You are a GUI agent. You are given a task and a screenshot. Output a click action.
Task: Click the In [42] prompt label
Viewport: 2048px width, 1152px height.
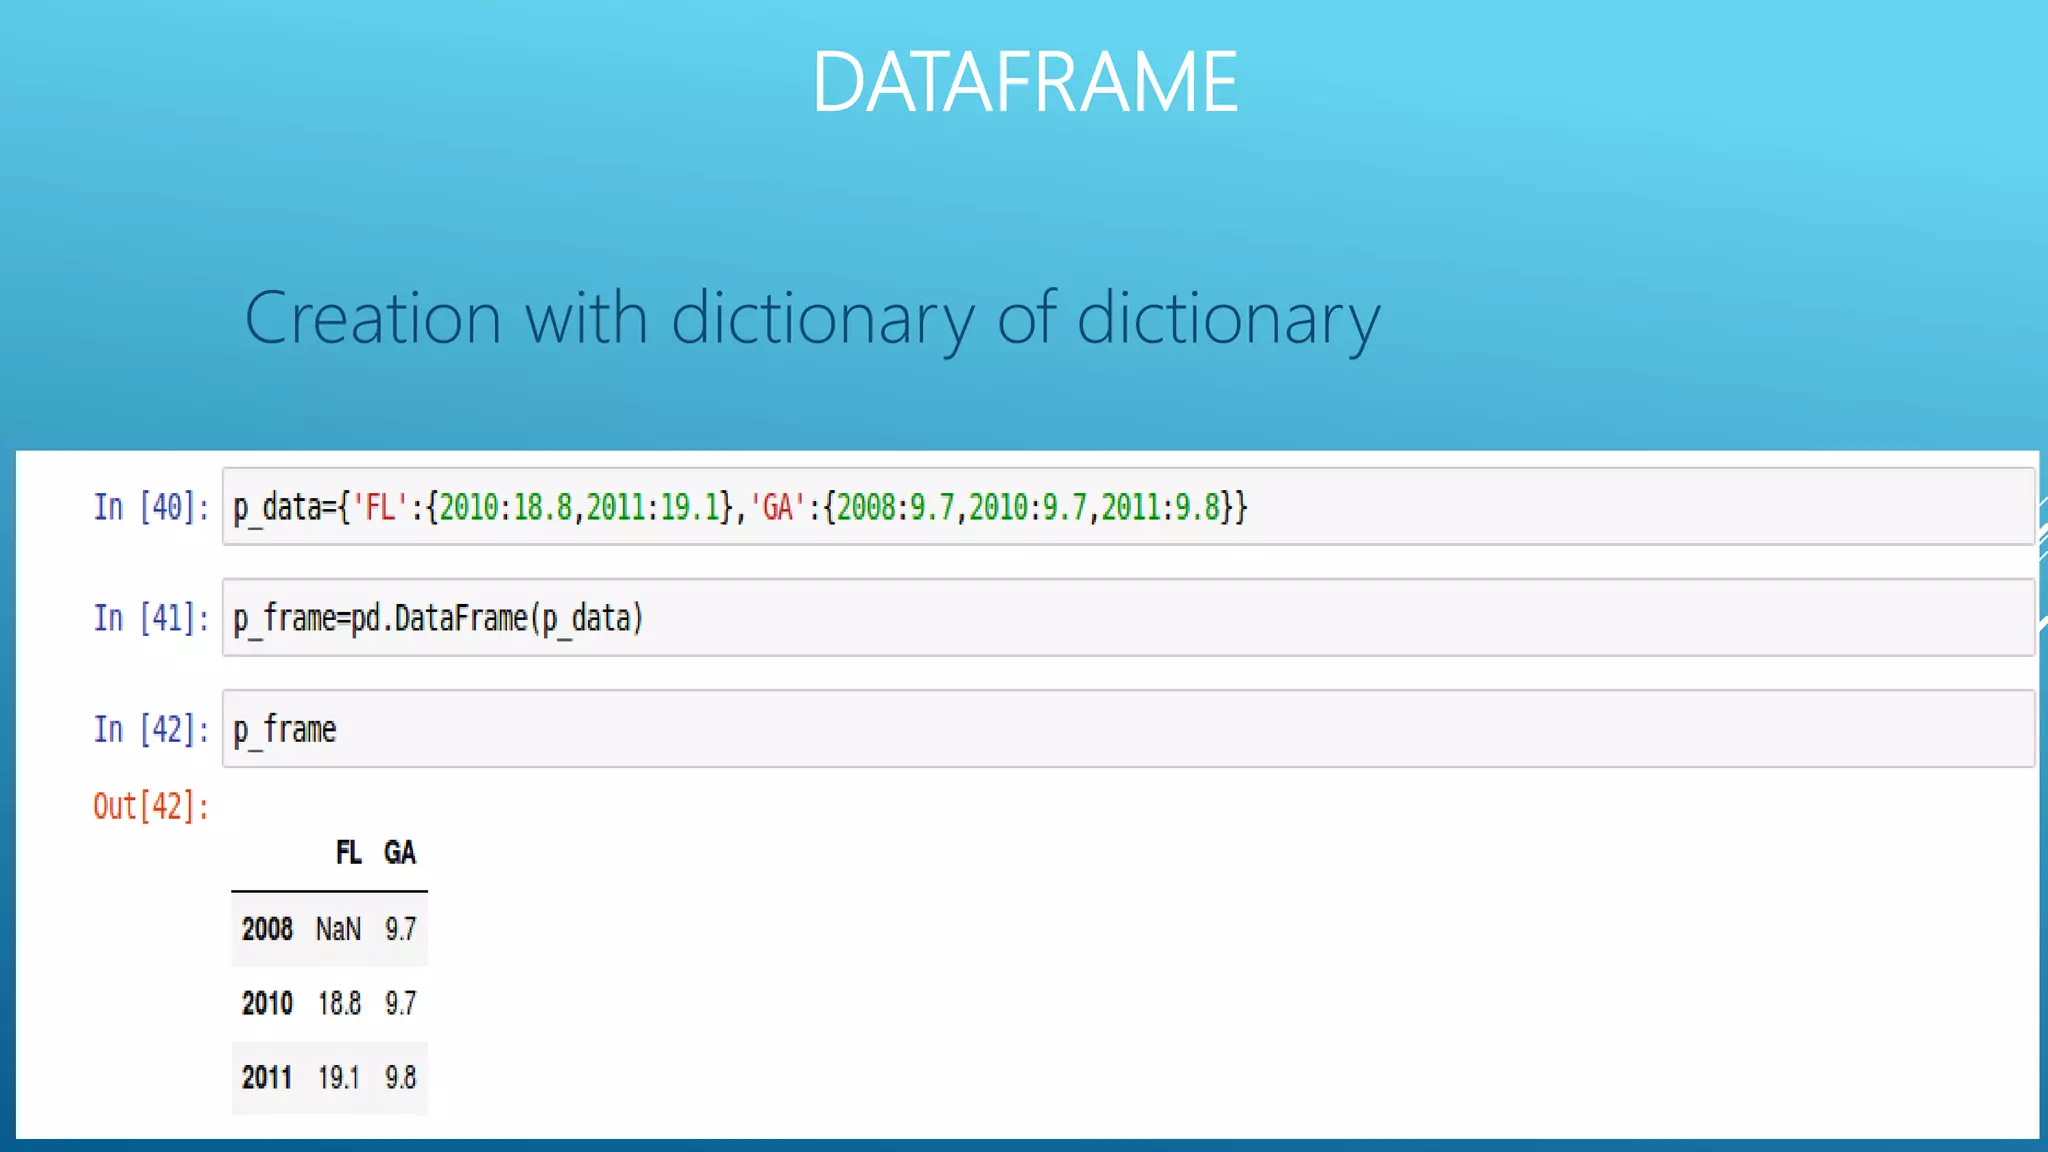(x=151, y=729)
